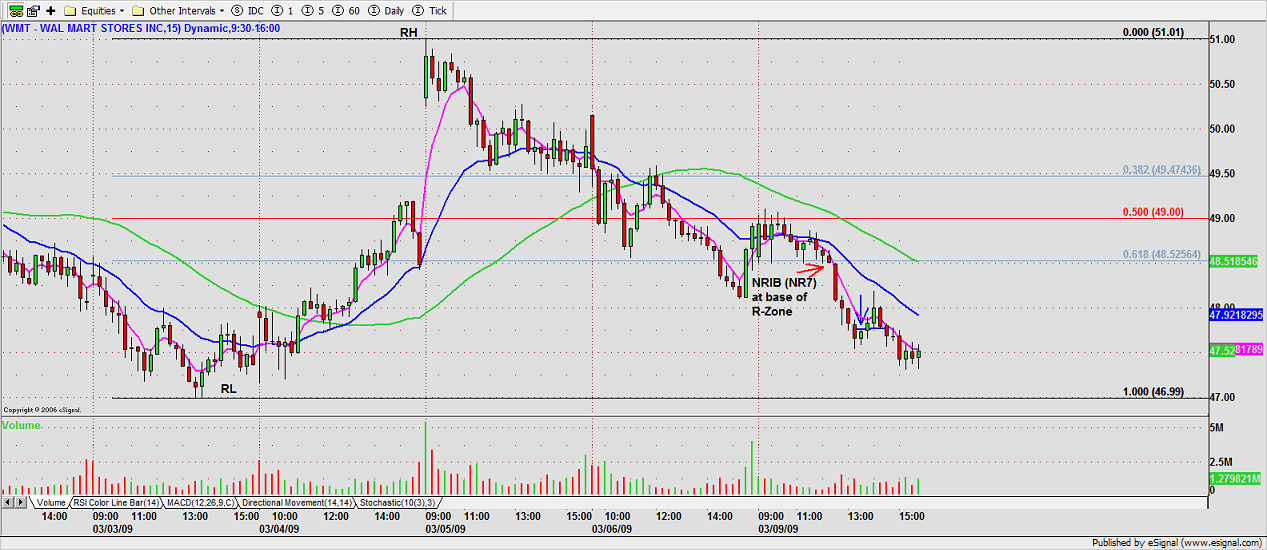1267x550 pixels.
Task: Click the 0.000 (51.01) Fibonacci label
Action: tap(1152, 32)
